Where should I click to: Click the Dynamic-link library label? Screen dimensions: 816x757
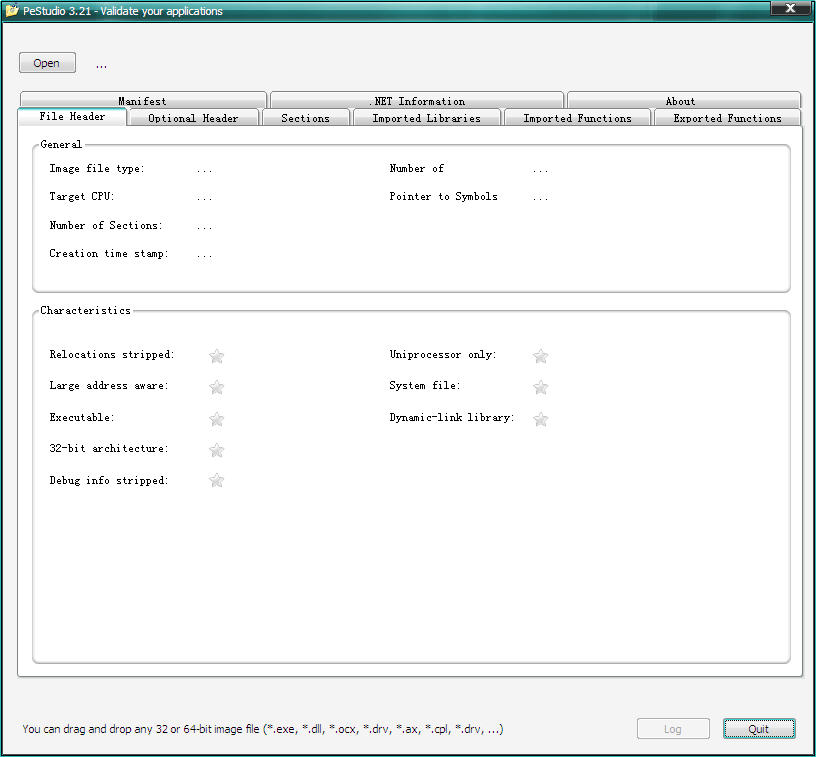click(x=452, y=418)
